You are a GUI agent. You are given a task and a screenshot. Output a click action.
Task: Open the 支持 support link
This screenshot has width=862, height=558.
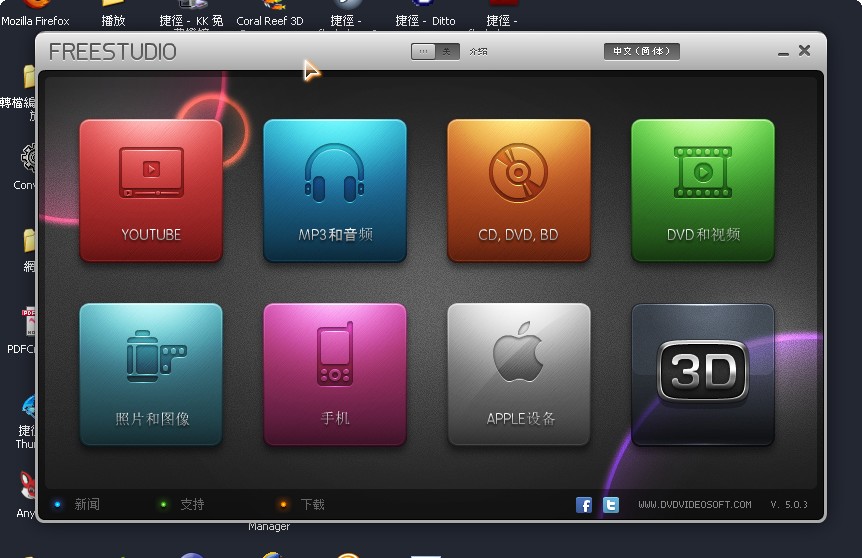click(x=192, y=504)
